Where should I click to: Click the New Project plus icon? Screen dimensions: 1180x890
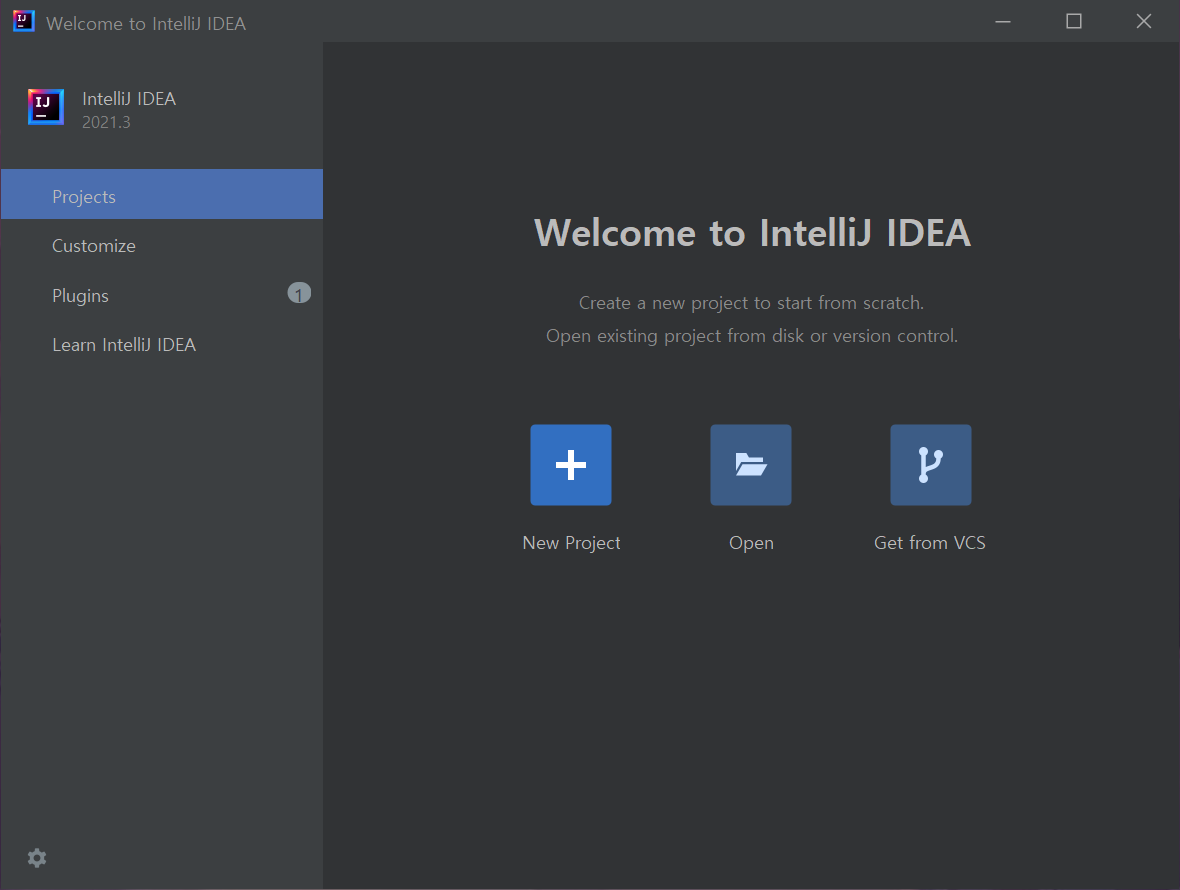[x=570, y=465]
